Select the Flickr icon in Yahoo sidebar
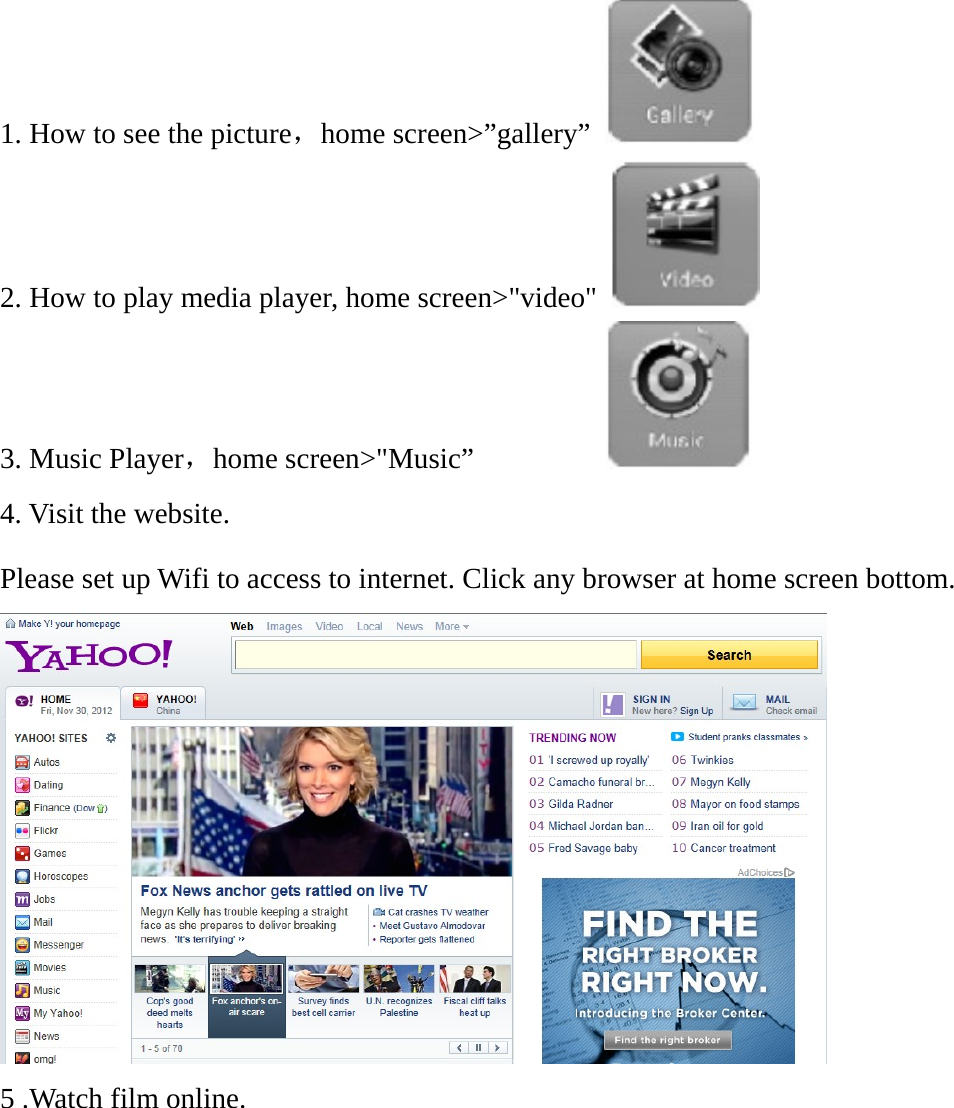 click(20, 830)
